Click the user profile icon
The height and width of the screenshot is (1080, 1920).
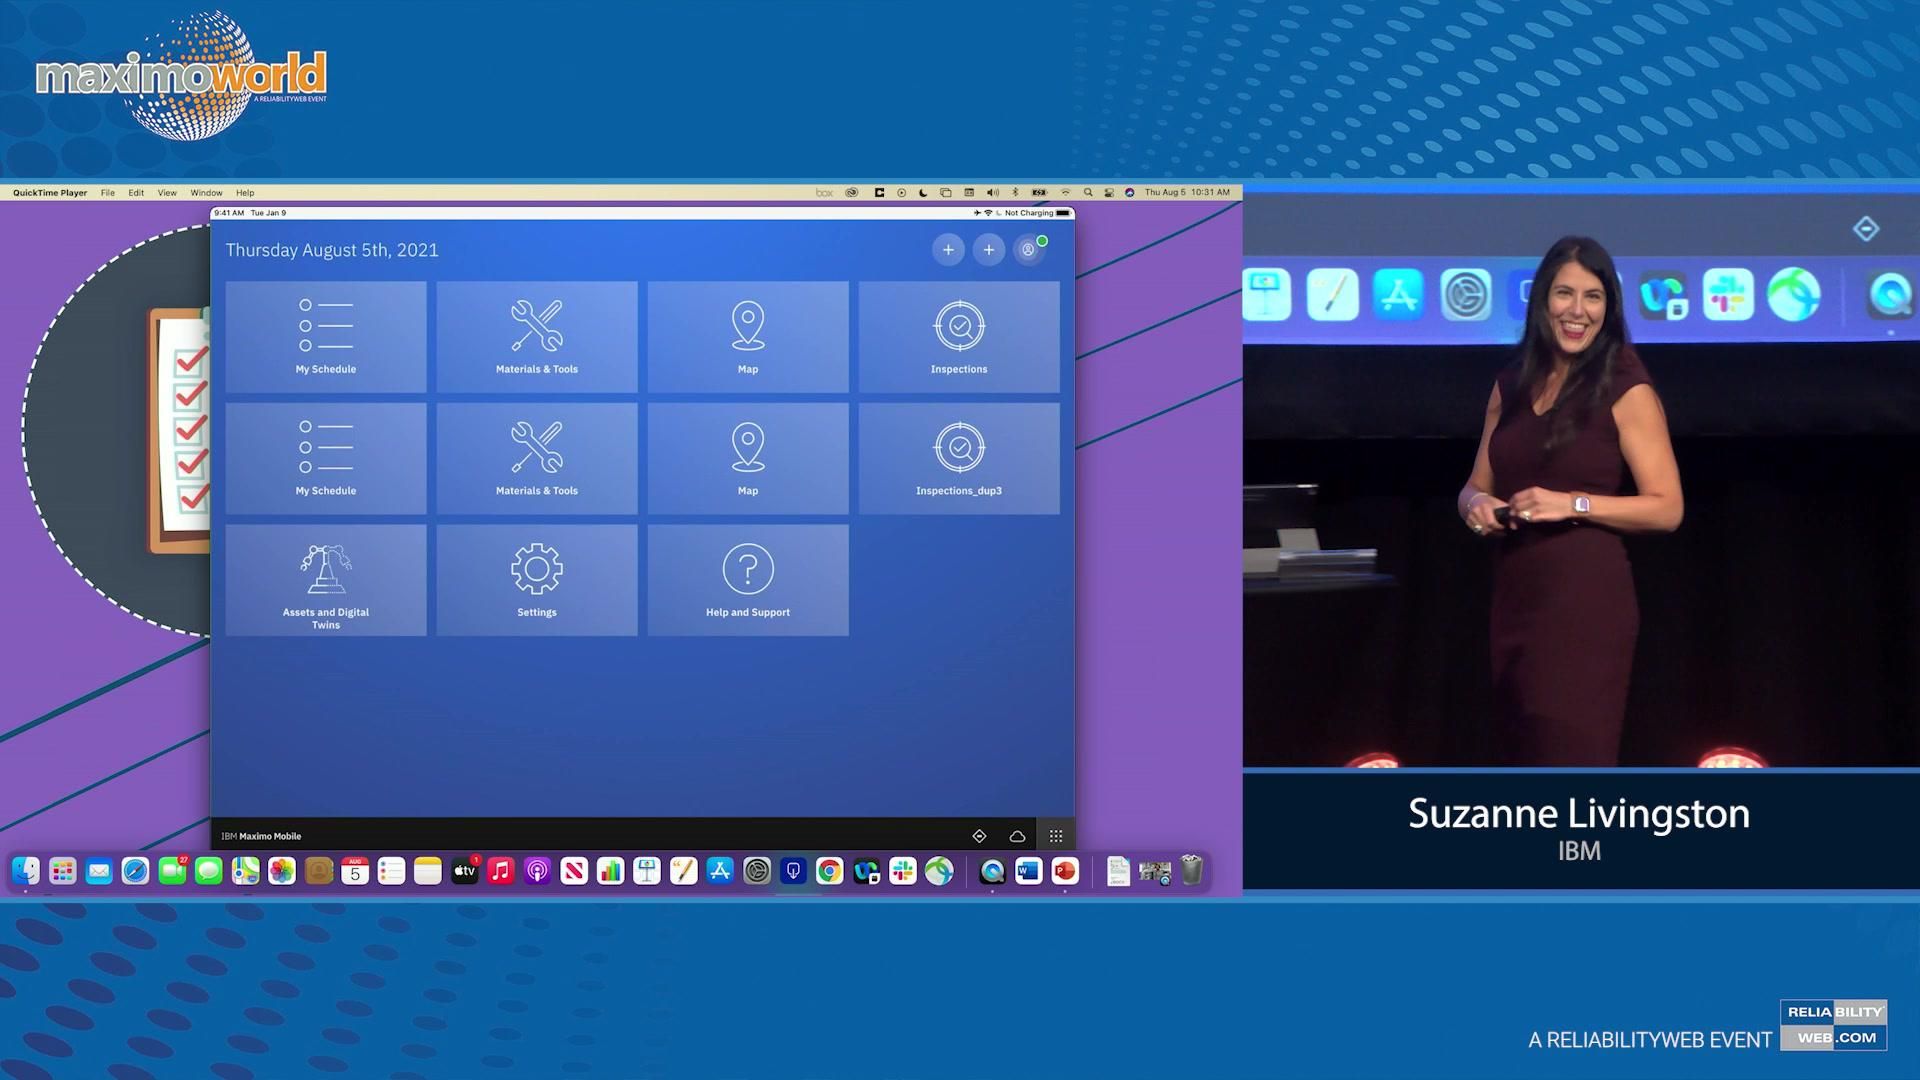(1028, 250)
